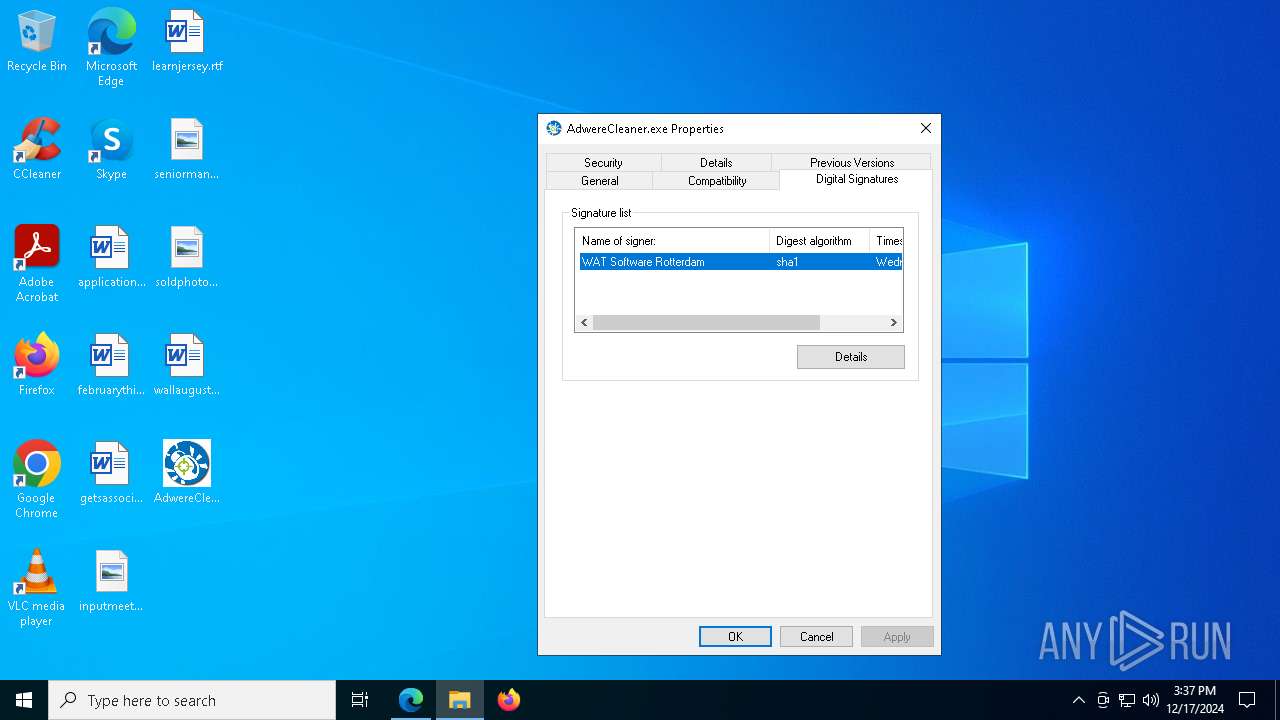Open the Recycle Bin desktop icon
1280x720 pixels.
(x=37, y=41)
